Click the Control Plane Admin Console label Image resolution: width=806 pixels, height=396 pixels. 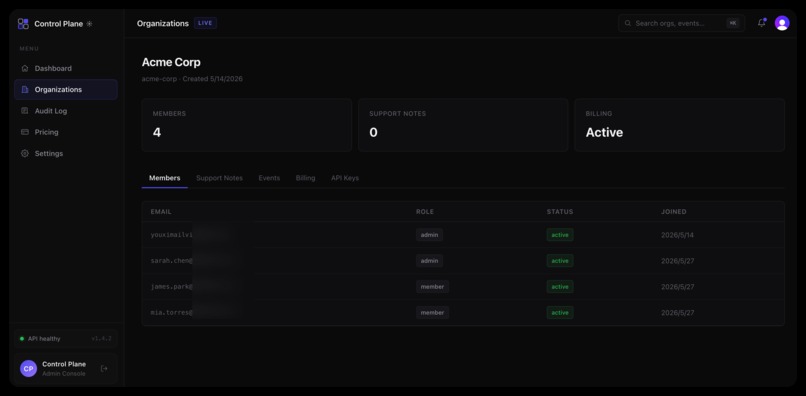coord(64,368)
